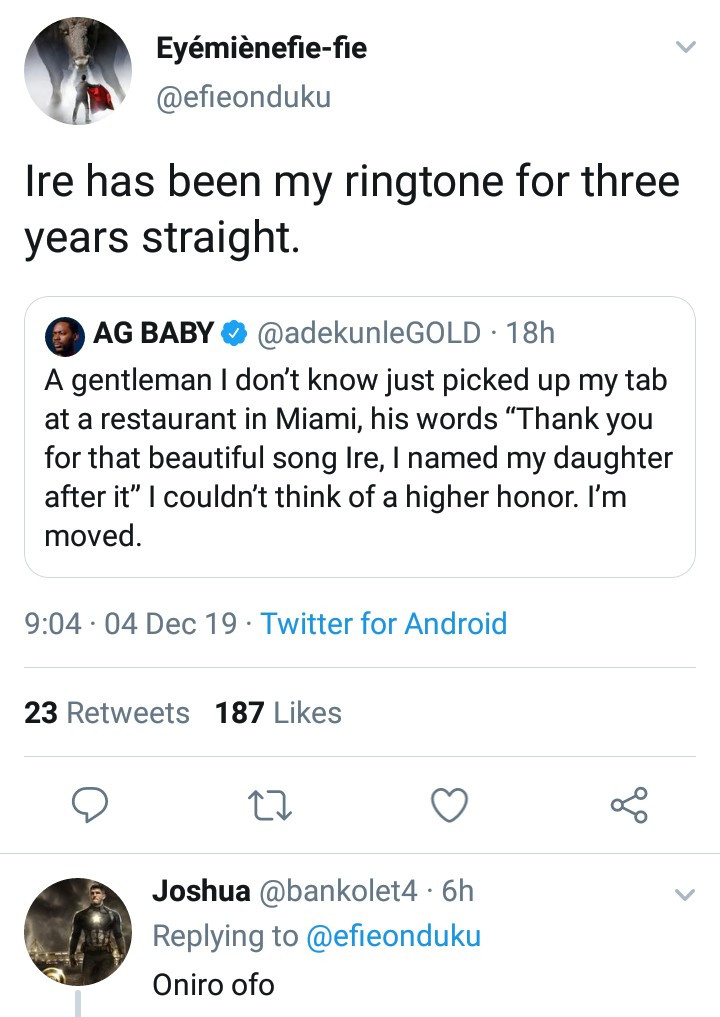Open Joshua's profile avatar
The image size is (720, 1017).
coord(77,932)
